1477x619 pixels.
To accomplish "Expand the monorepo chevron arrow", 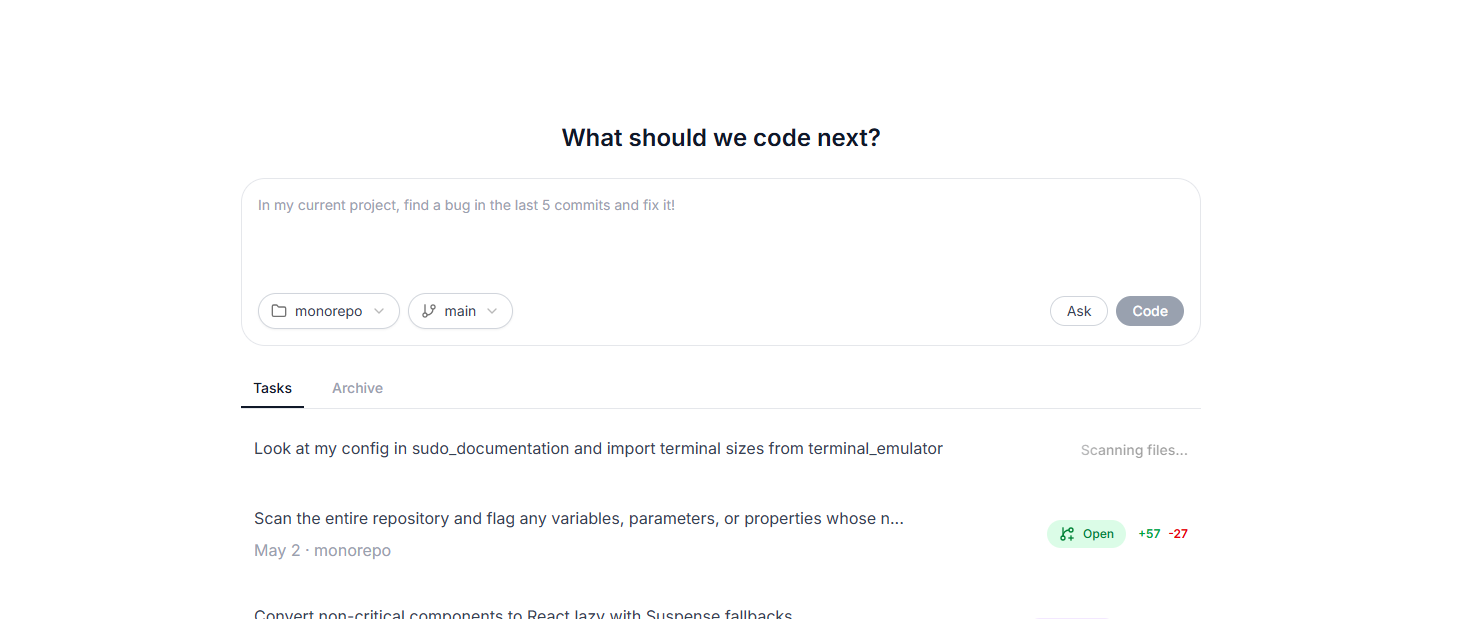I will 379,311.
